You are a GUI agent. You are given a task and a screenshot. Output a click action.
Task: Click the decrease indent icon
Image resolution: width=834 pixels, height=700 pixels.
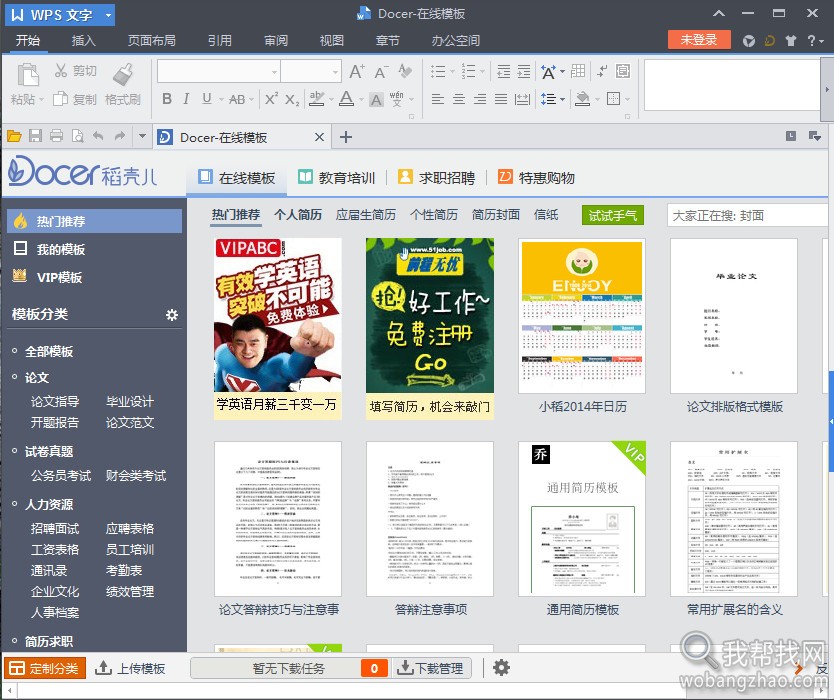[x=503, y=71]
